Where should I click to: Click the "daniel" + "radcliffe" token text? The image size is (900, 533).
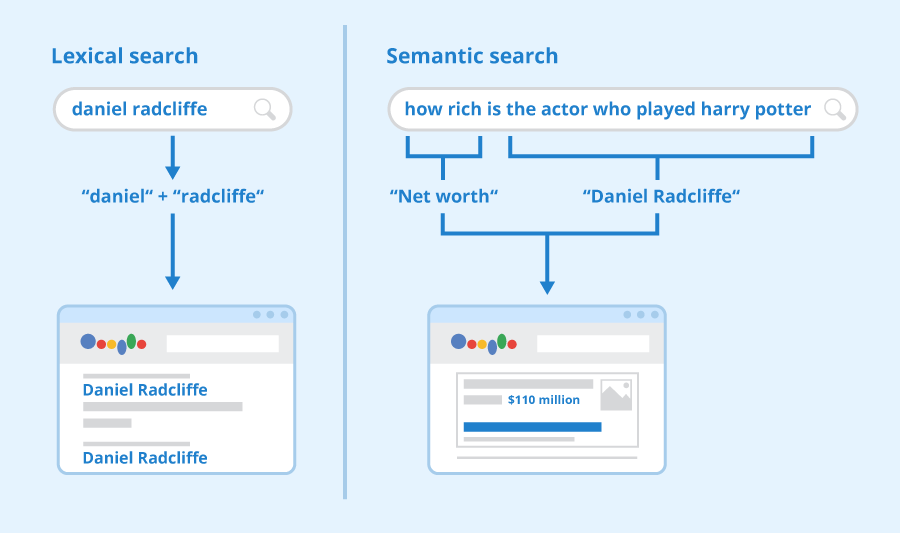click(172, 196)
